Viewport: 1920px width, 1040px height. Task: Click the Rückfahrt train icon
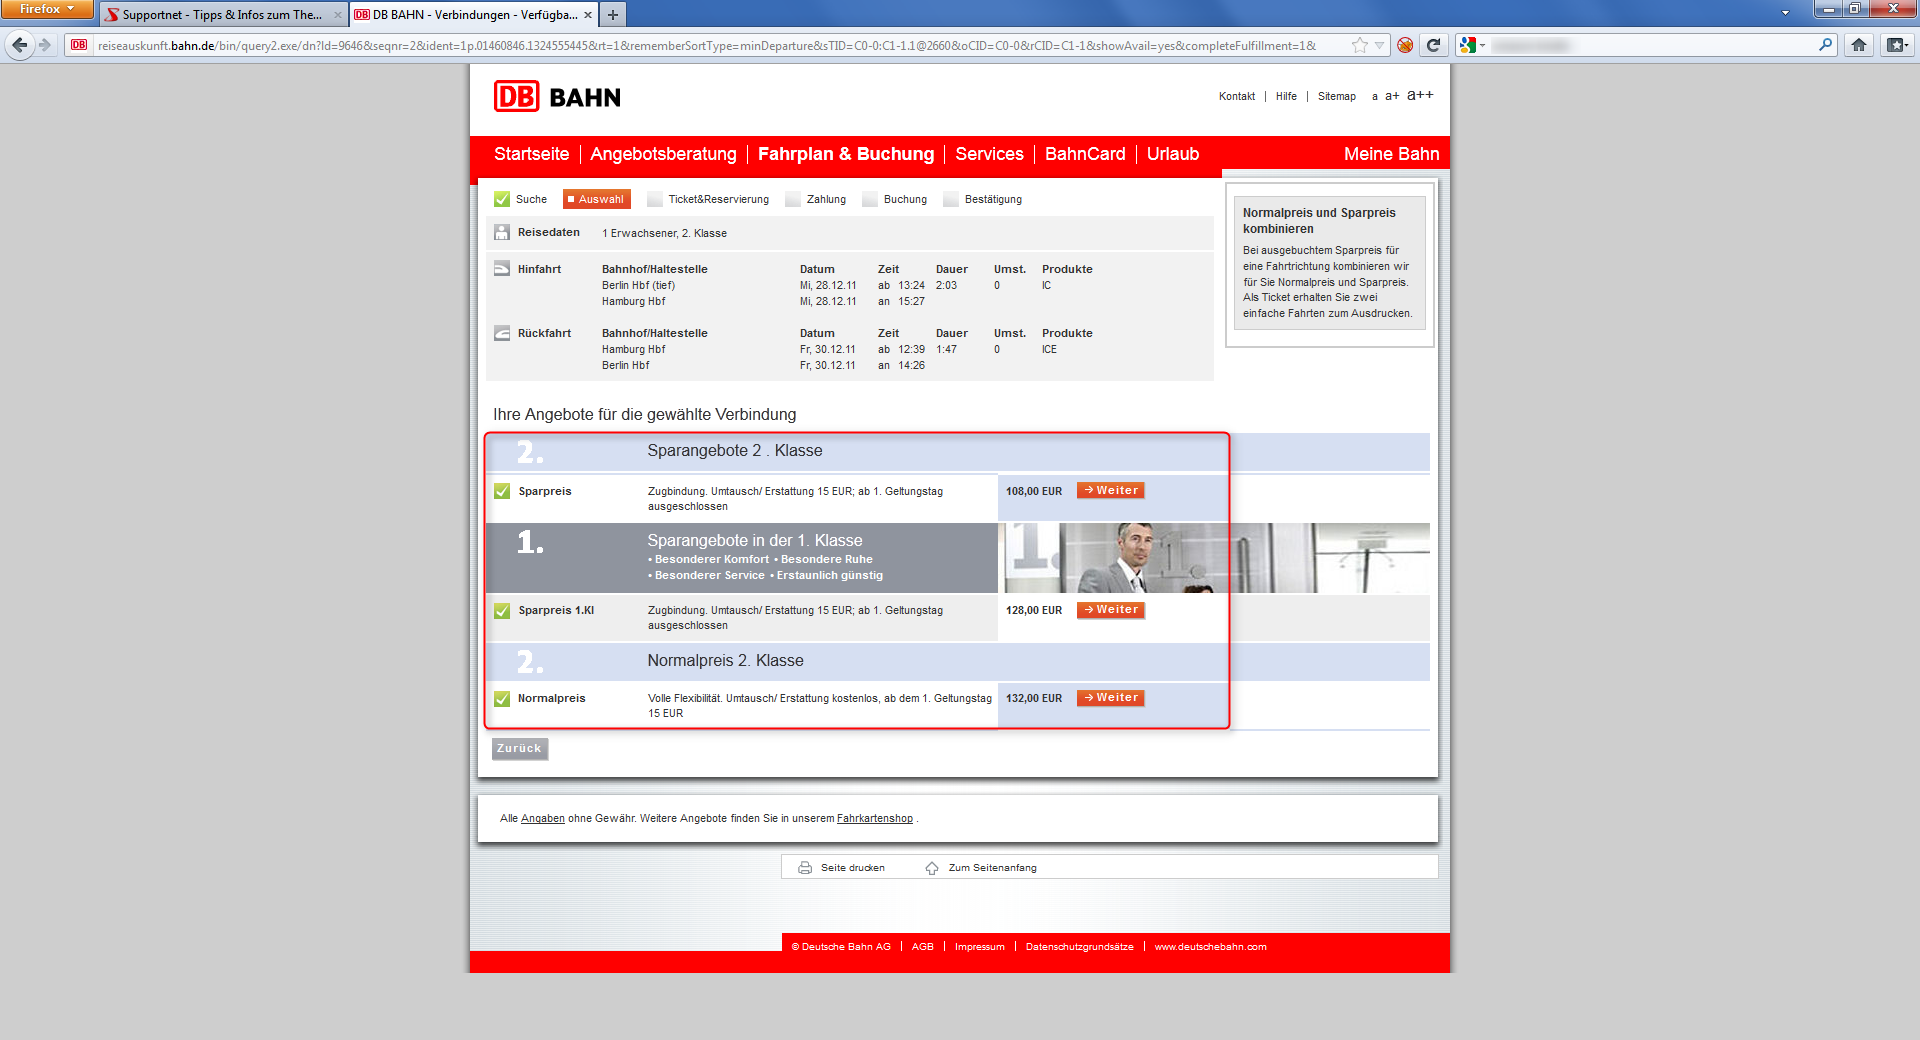[x=502, y=333]
